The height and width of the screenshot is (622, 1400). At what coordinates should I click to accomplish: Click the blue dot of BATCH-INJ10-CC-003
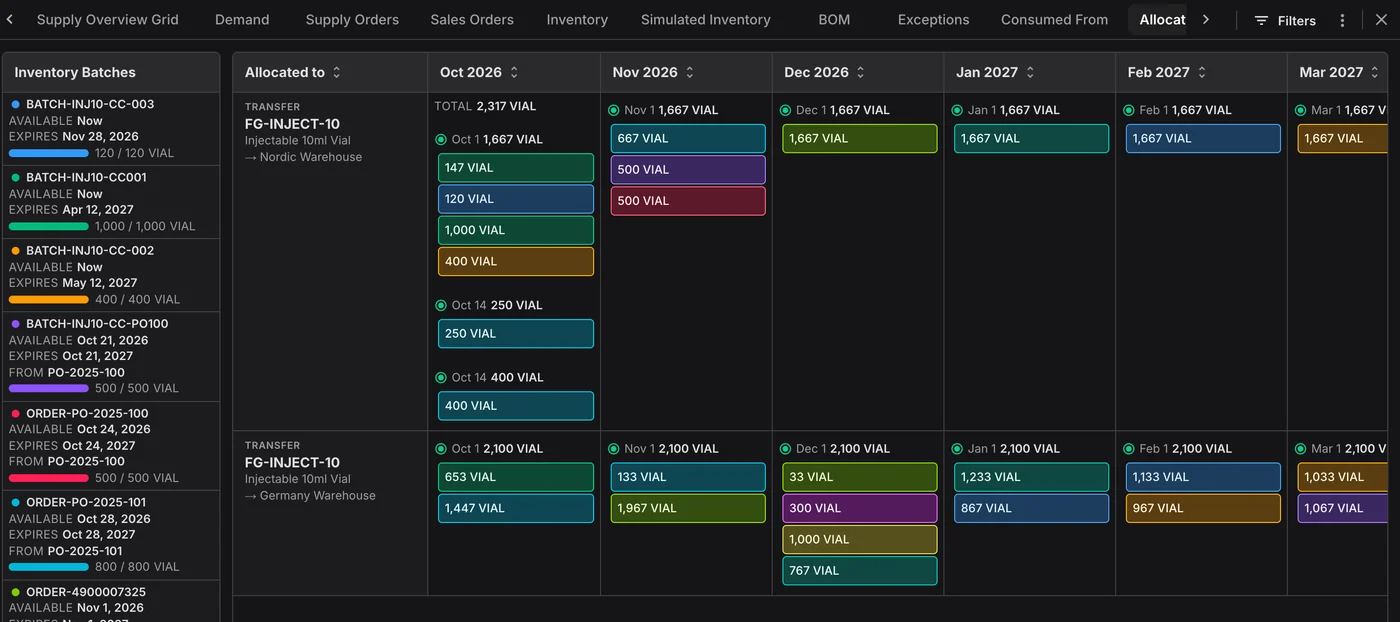(x=15, y=104)
